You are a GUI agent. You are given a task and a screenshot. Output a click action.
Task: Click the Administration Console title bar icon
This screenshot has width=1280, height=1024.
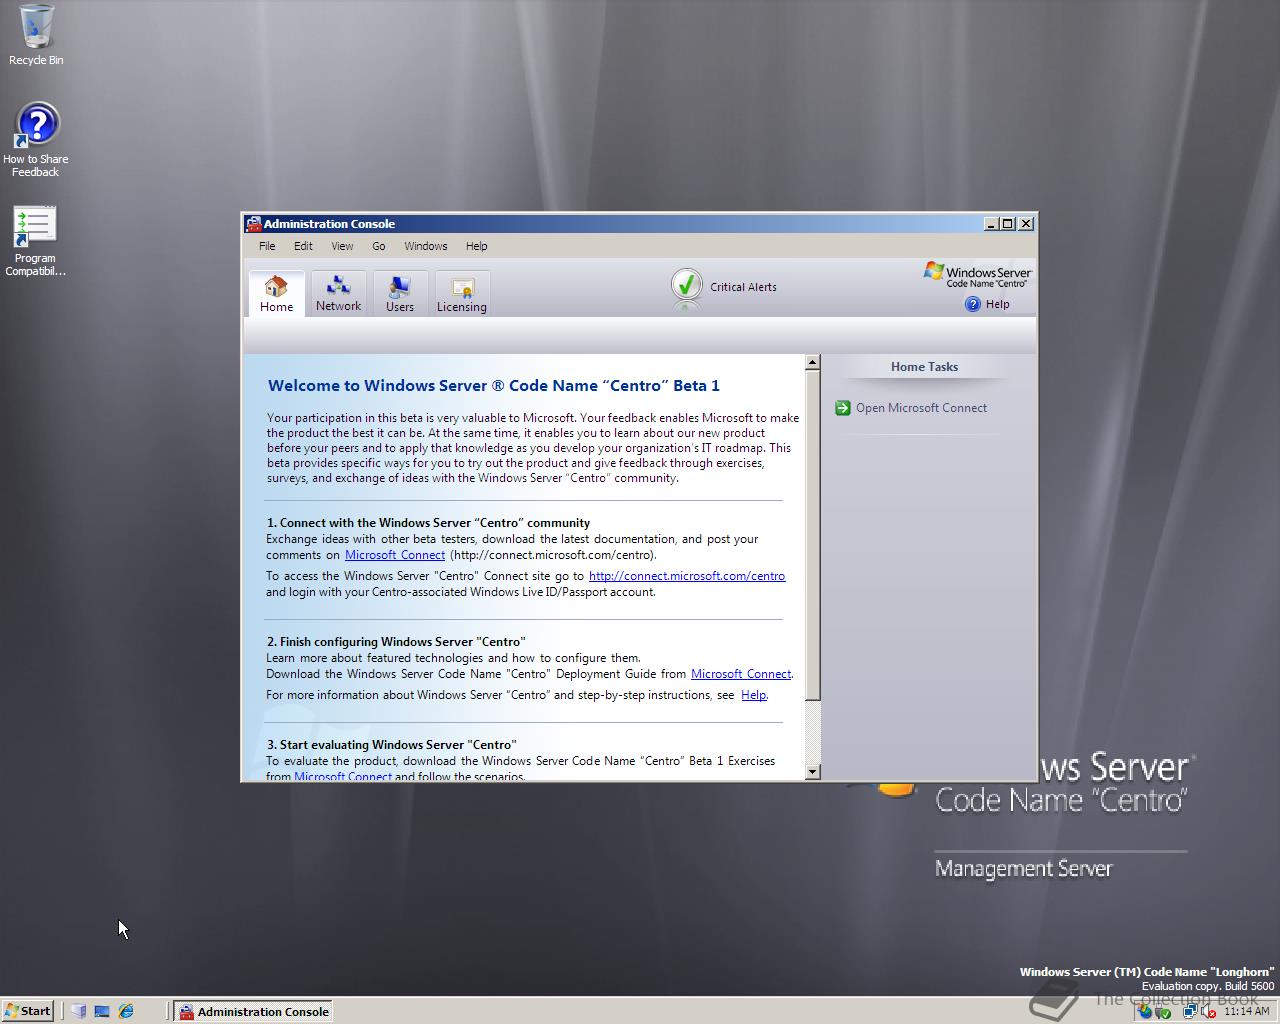254,224
